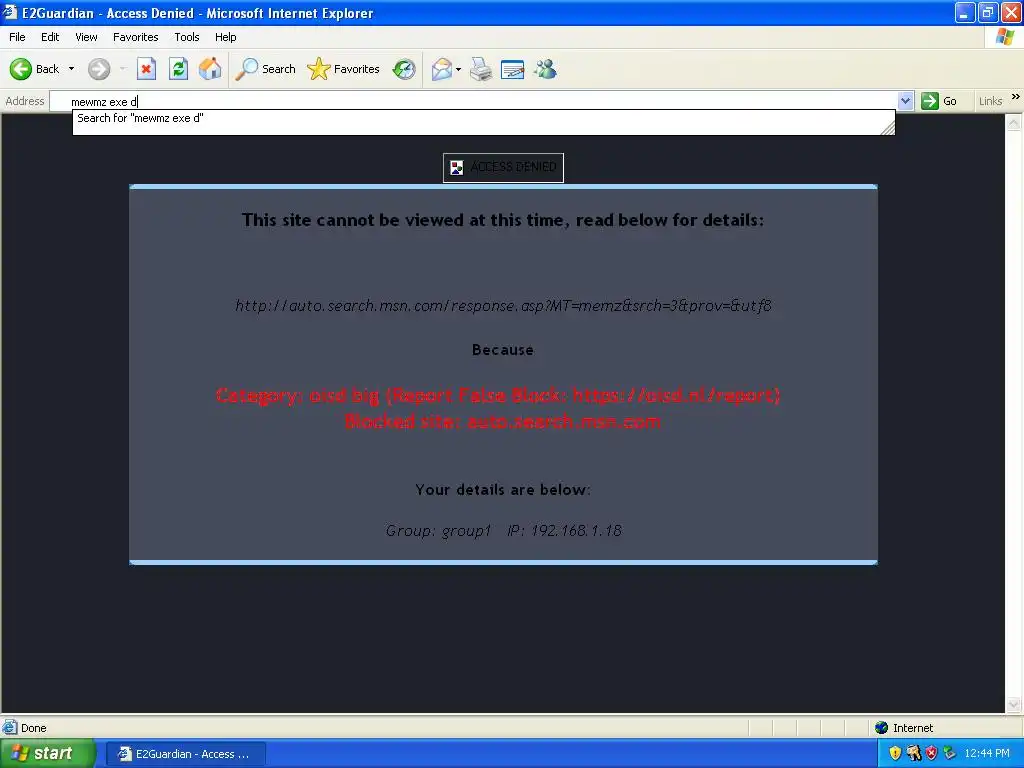1024x768 pixels.
Task: Click the blocked URL auto.search.msn.com text
Action: click(x=504, y=306)
